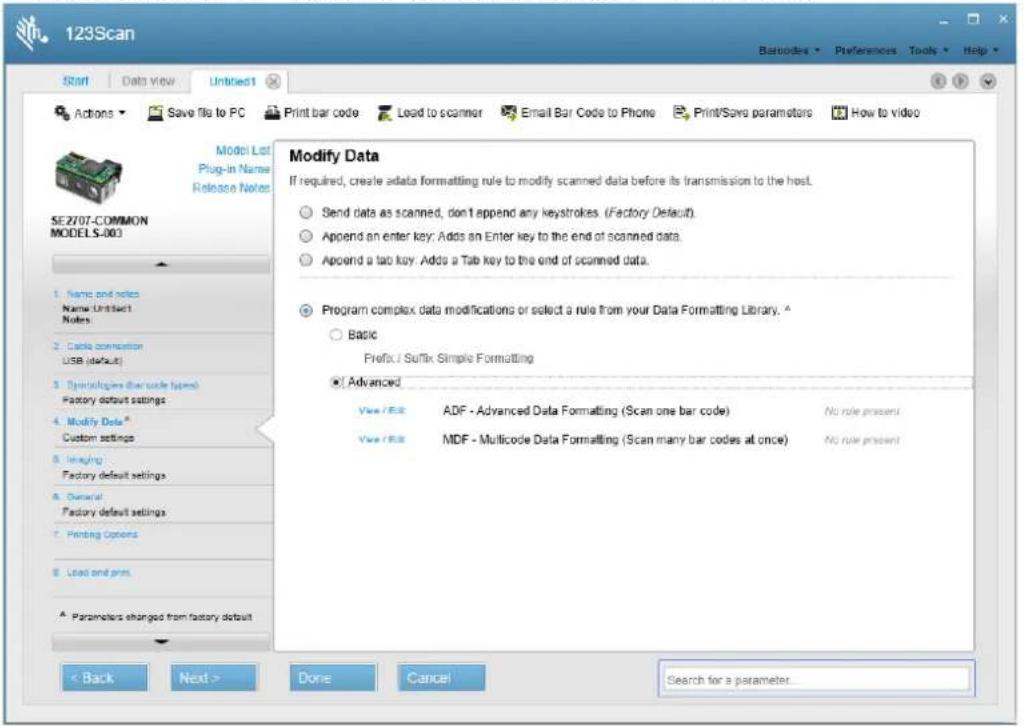Click the next tab arrow icon
The width and height of the screenshot is (1024, 726).
[960, 81]
